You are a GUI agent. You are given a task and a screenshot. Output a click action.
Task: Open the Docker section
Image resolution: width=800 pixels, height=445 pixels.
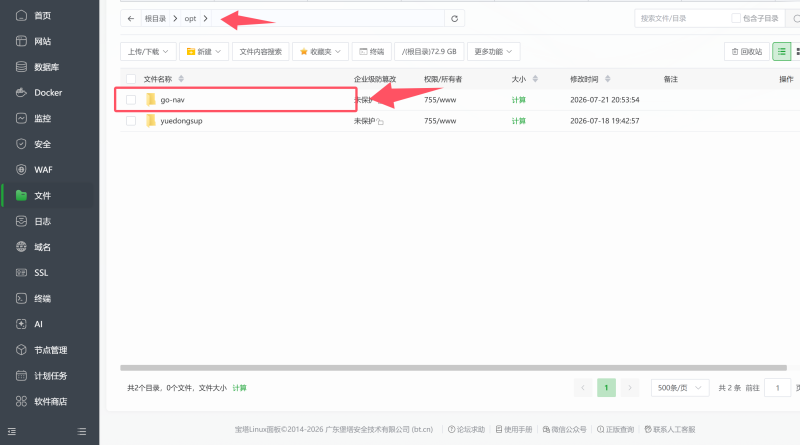pyautogui.click(x=48, y=93)
